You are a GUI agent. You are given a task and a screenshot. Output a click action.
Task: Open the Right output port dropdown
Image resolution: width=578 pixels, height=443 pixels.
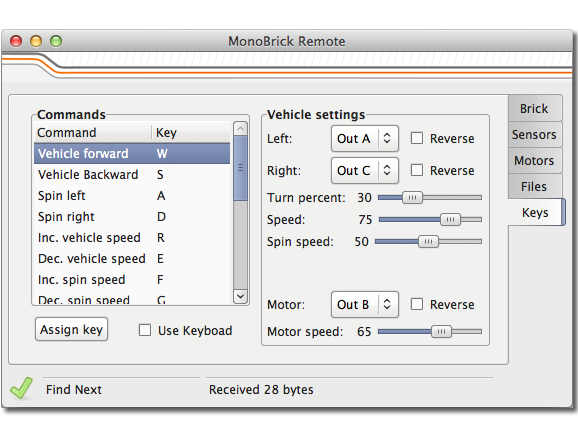pos(365,171)
